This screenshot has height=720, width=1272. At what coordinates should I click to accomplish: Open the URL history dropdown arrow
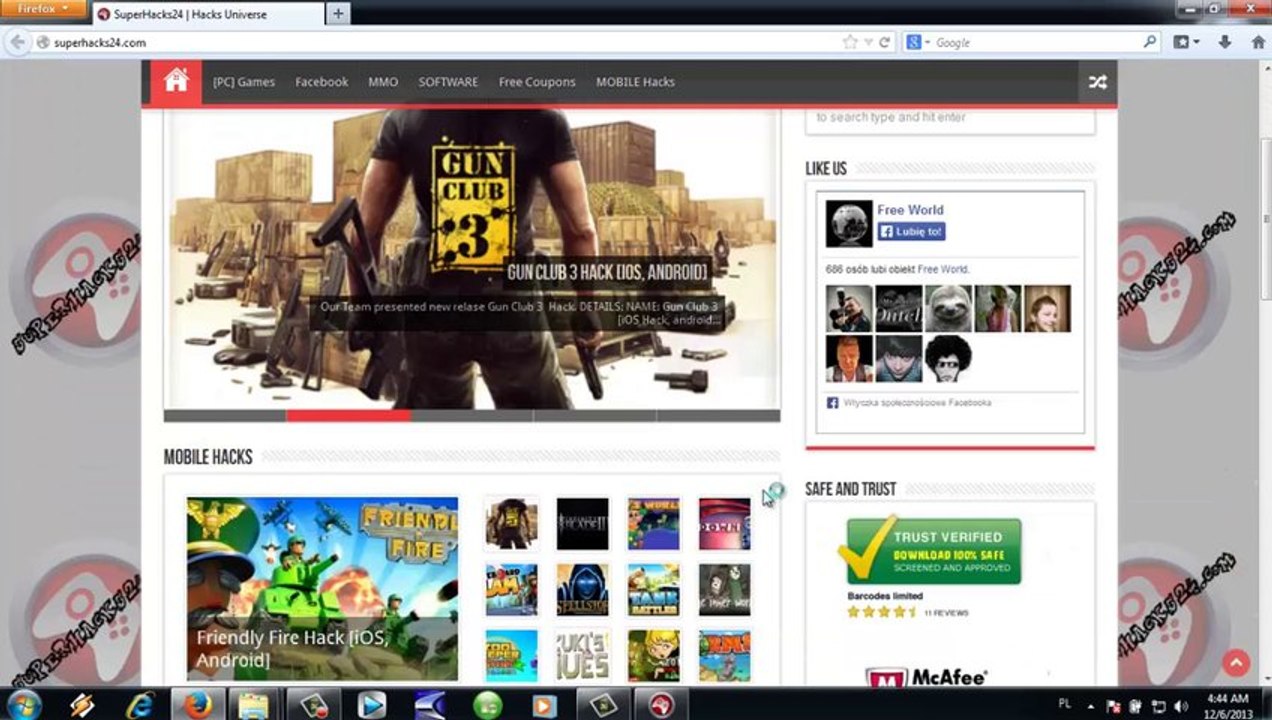[x=868, y=42]
